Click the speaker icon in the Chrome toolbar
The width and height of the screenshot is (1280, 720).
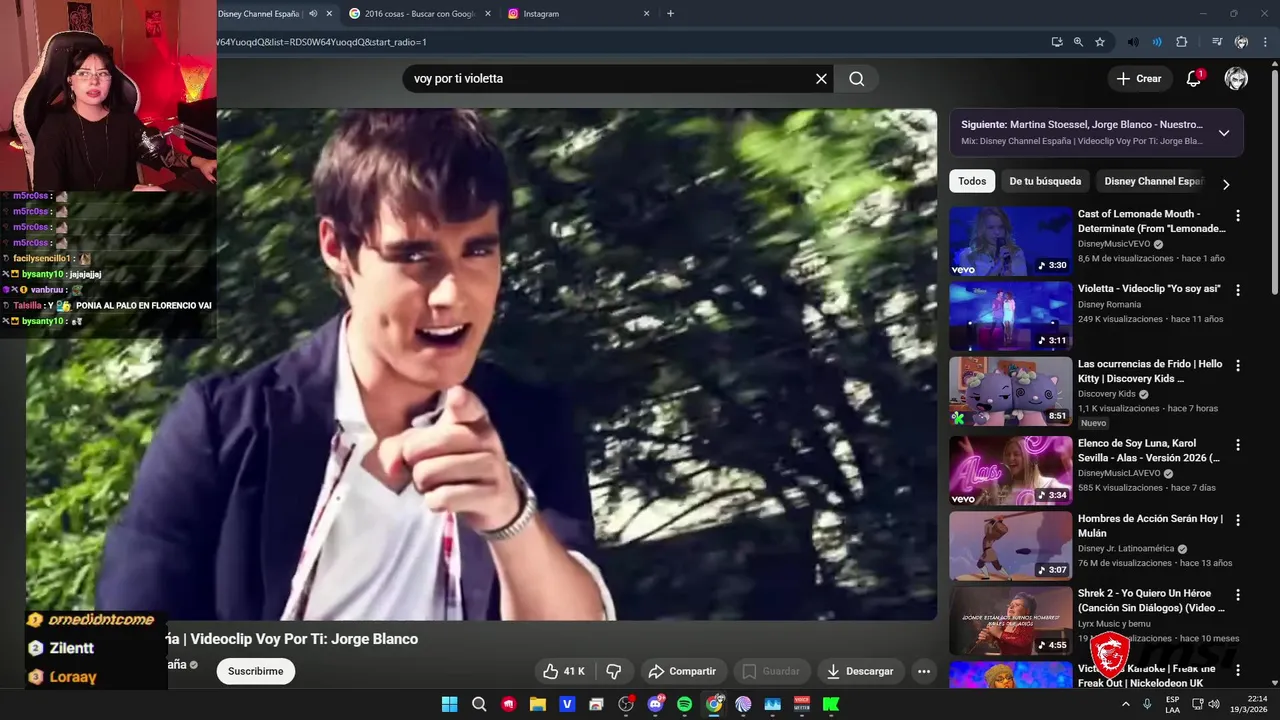click(x=1133, y=42)
